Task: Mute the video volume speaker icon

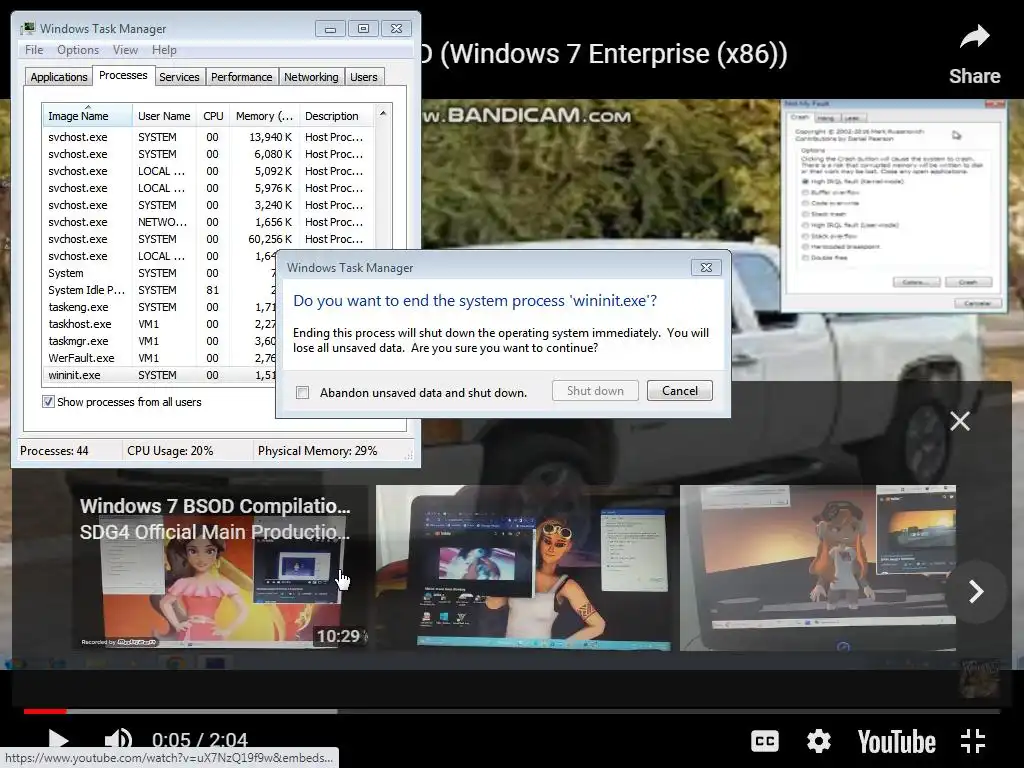Action: click(x=118, y=740)
